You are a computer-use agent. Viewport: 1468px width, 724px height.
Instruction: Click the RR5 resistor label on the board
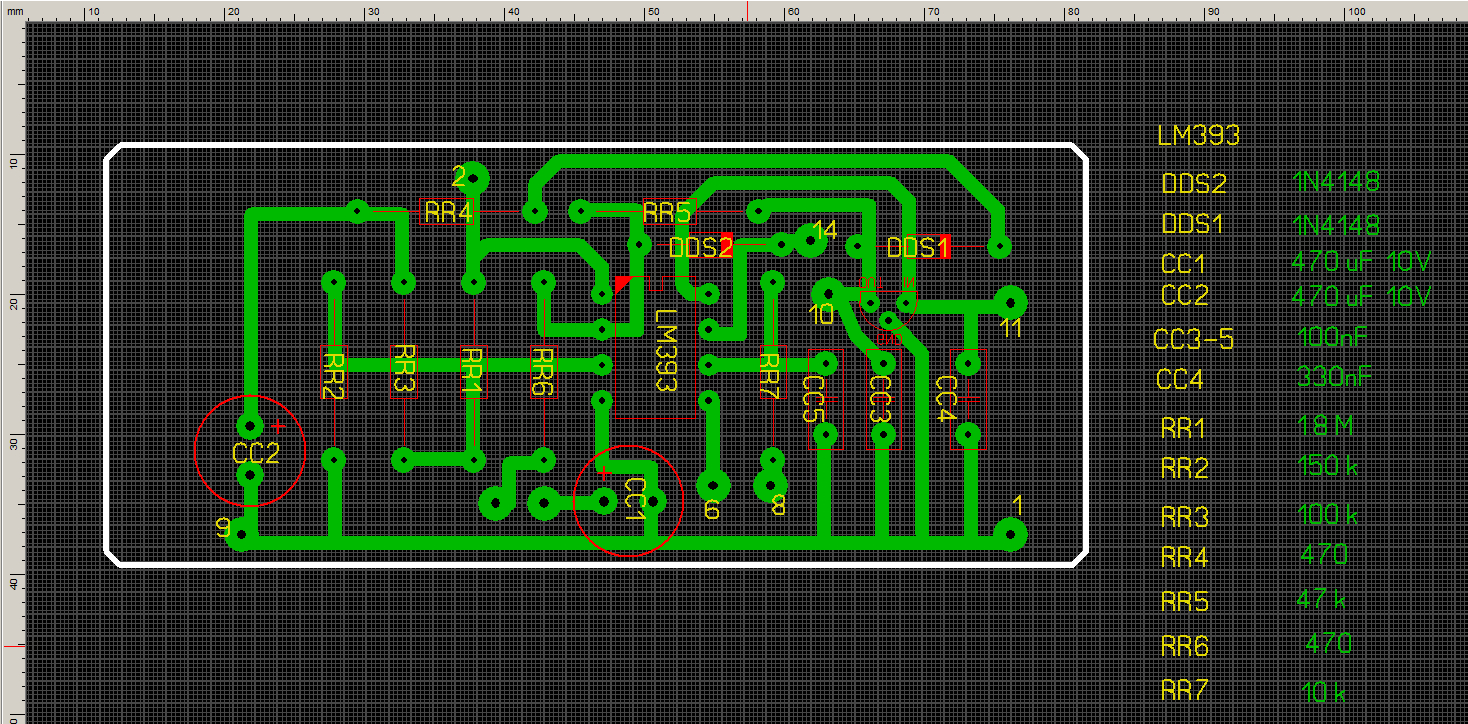(667, 212)
